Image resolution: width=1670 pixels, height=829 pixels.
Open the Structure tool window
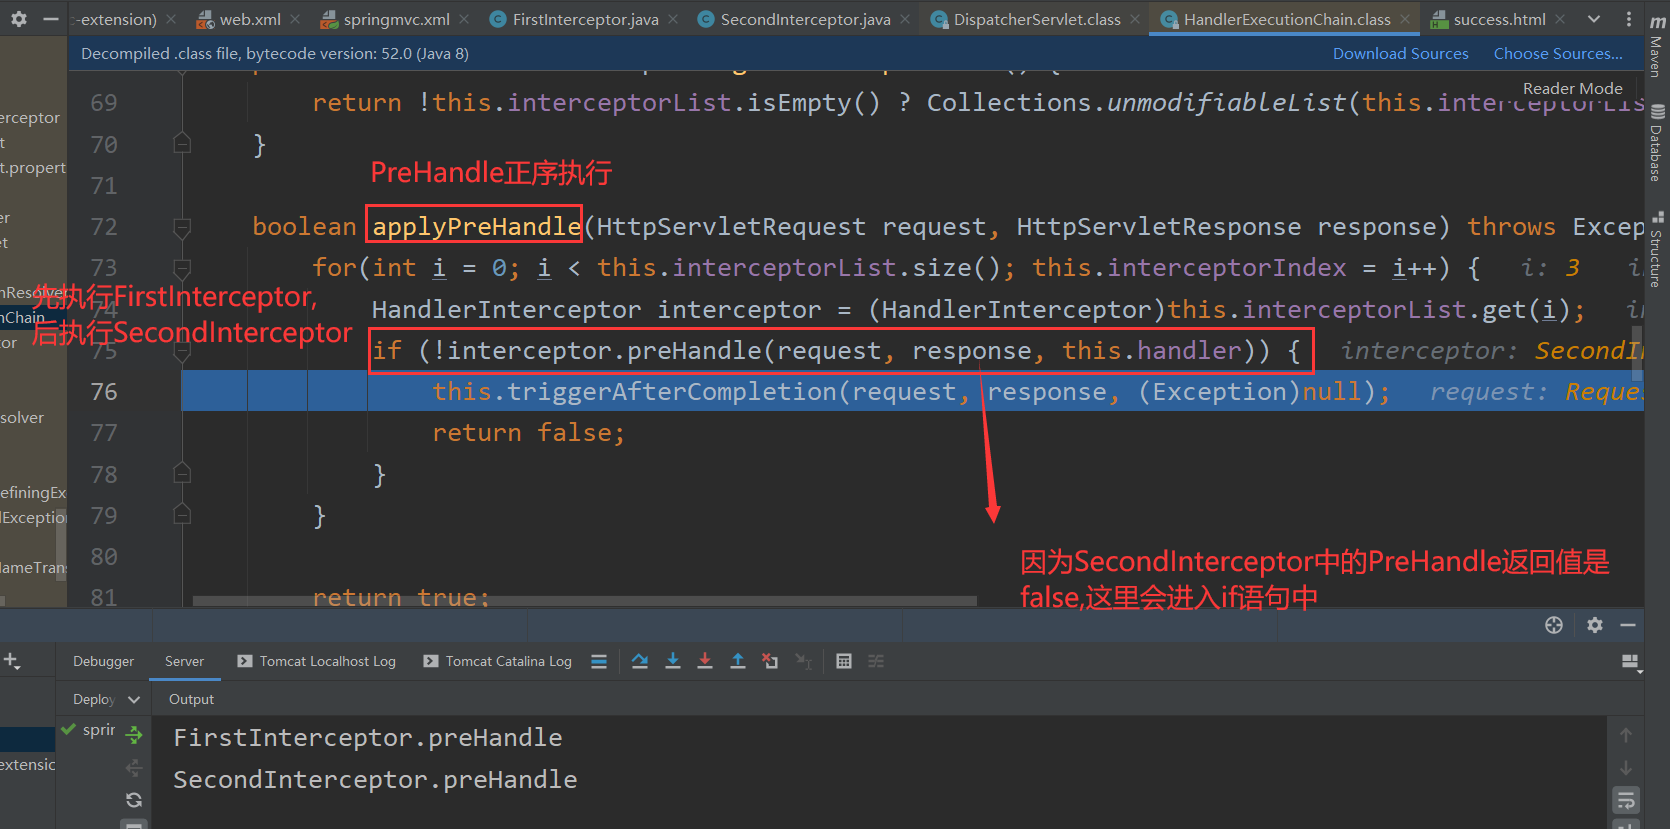tap(1657, 249)
